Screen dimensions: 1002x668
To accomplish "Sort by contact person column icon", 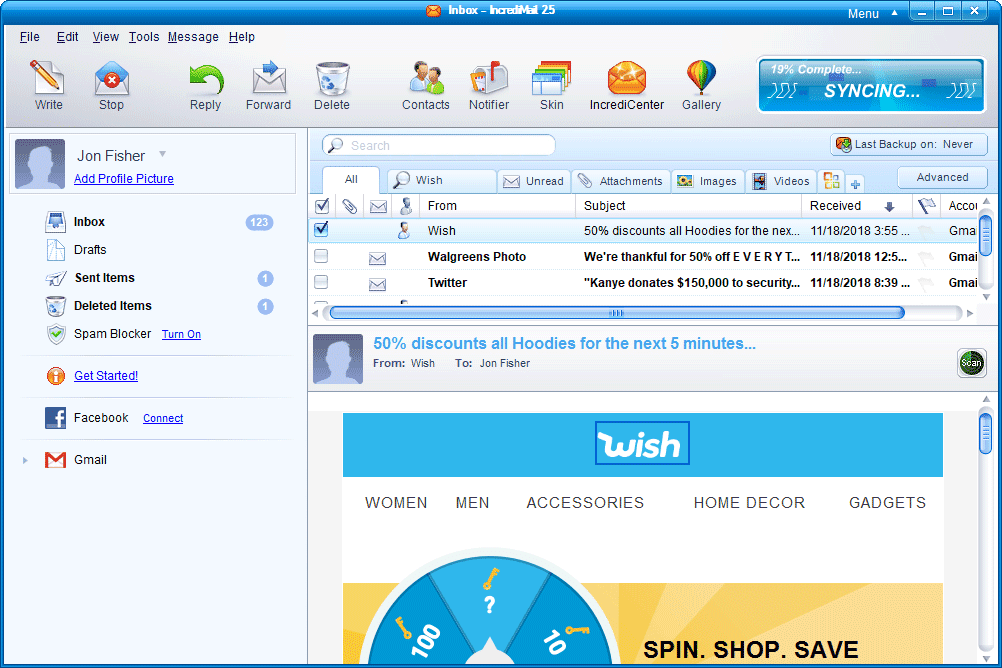I will point(406,206).
